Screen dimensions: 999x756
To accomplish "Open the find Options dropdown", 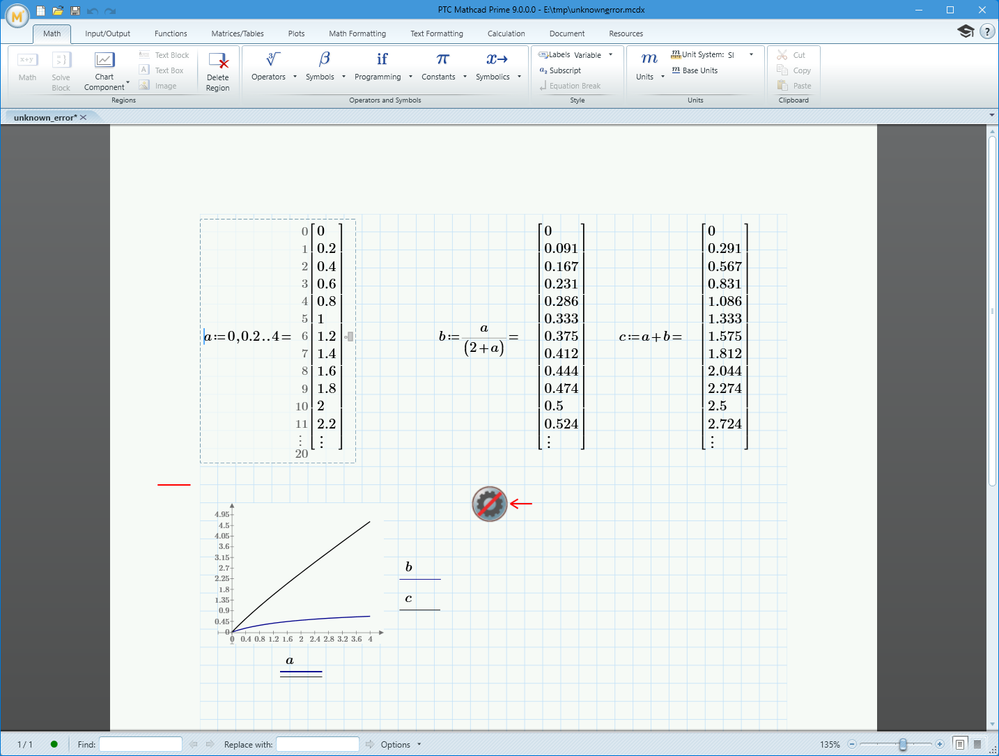I will (400, 744).
